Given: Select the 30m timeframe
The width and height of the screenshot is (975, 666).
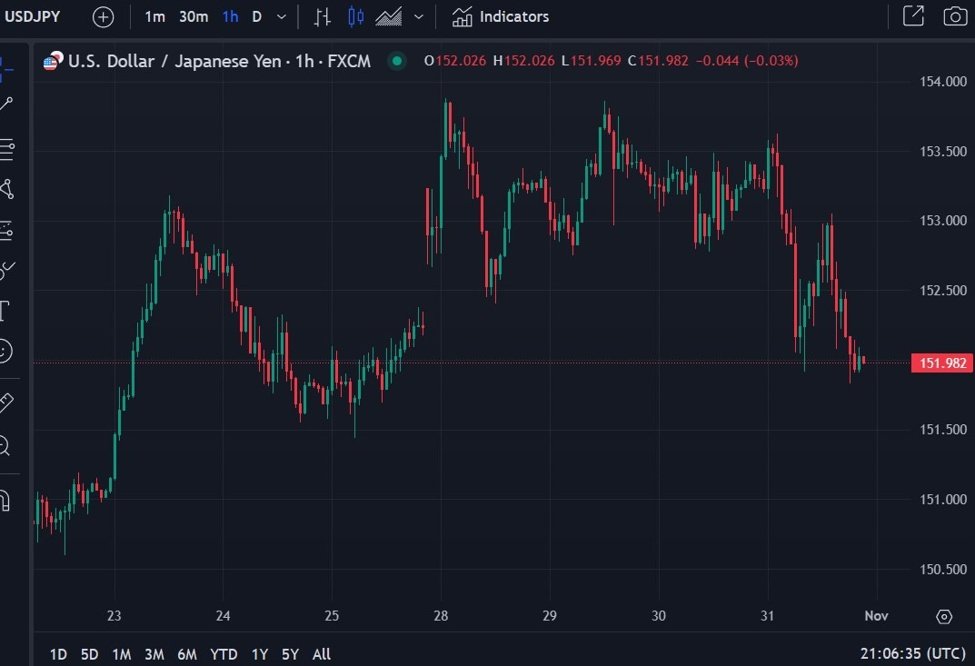Looking at the screenshot, I should [x=193, y=17].
